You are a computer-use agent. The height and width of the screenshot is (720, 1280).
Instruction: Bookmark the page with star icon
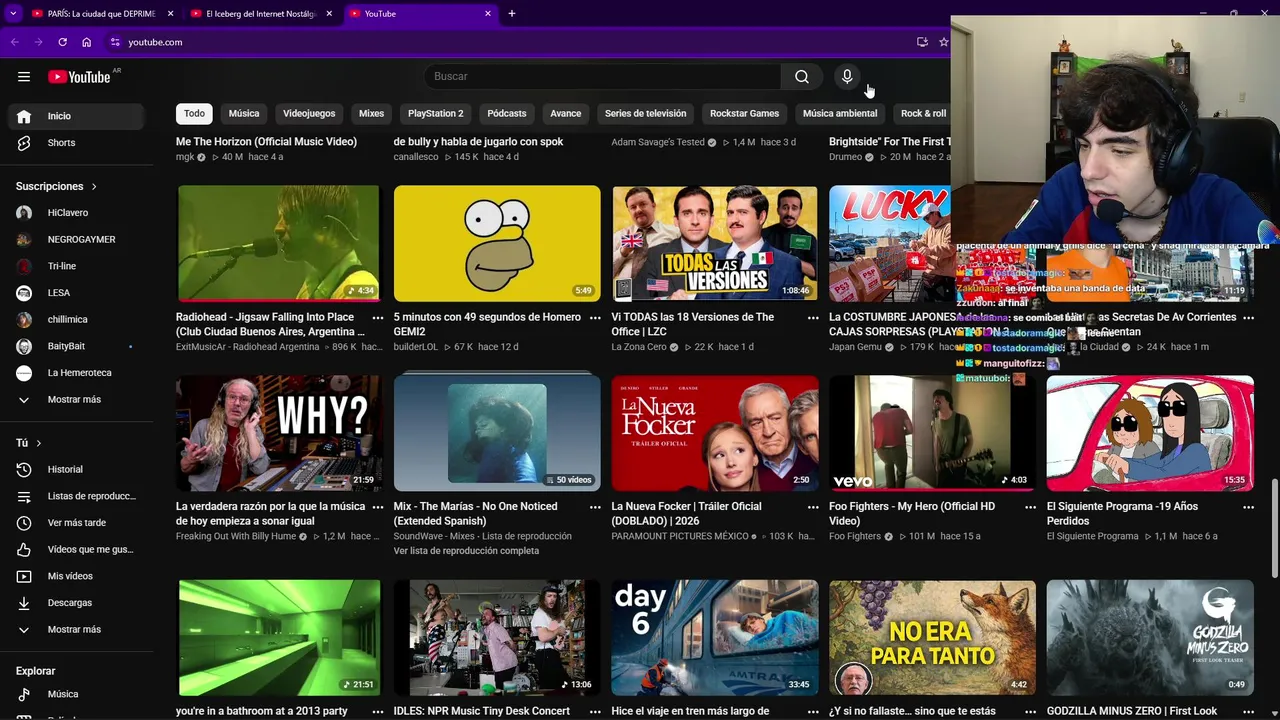click(x=943, y=42)
